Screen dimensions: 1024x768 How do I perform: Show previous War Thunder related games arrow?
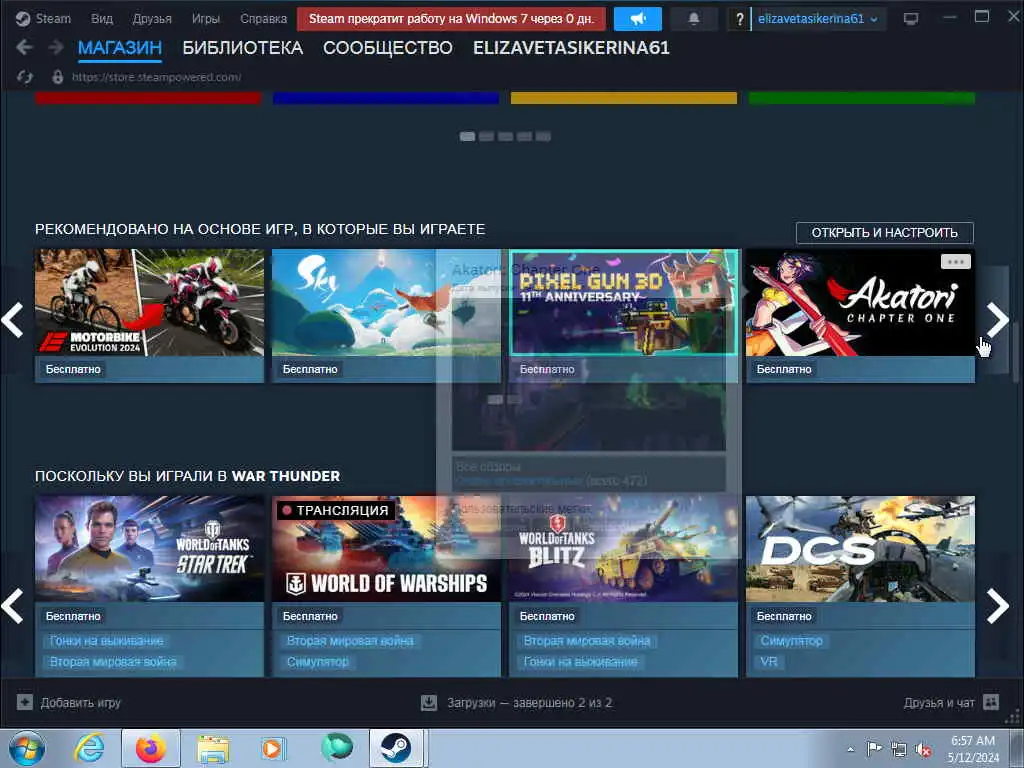[x=12, y=606]
